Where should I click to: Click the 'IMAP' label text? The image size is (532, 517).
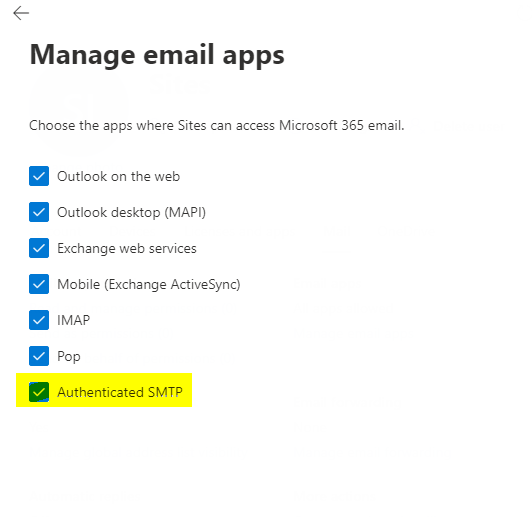click(74, 320)
